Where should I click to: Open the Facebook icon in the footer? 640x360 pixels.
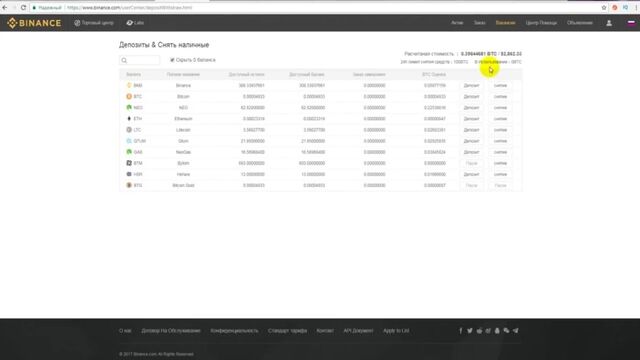pos(461,331)
